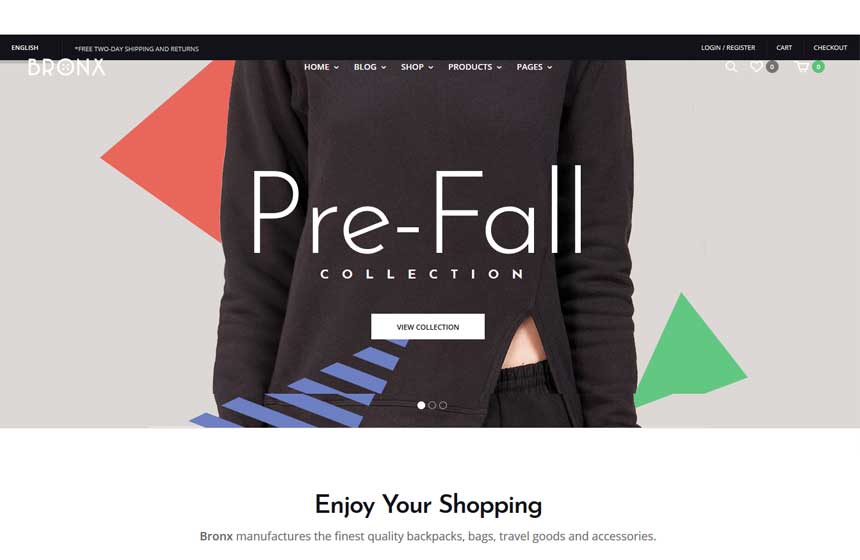Open the BLOG menu item

click(370, 67)
